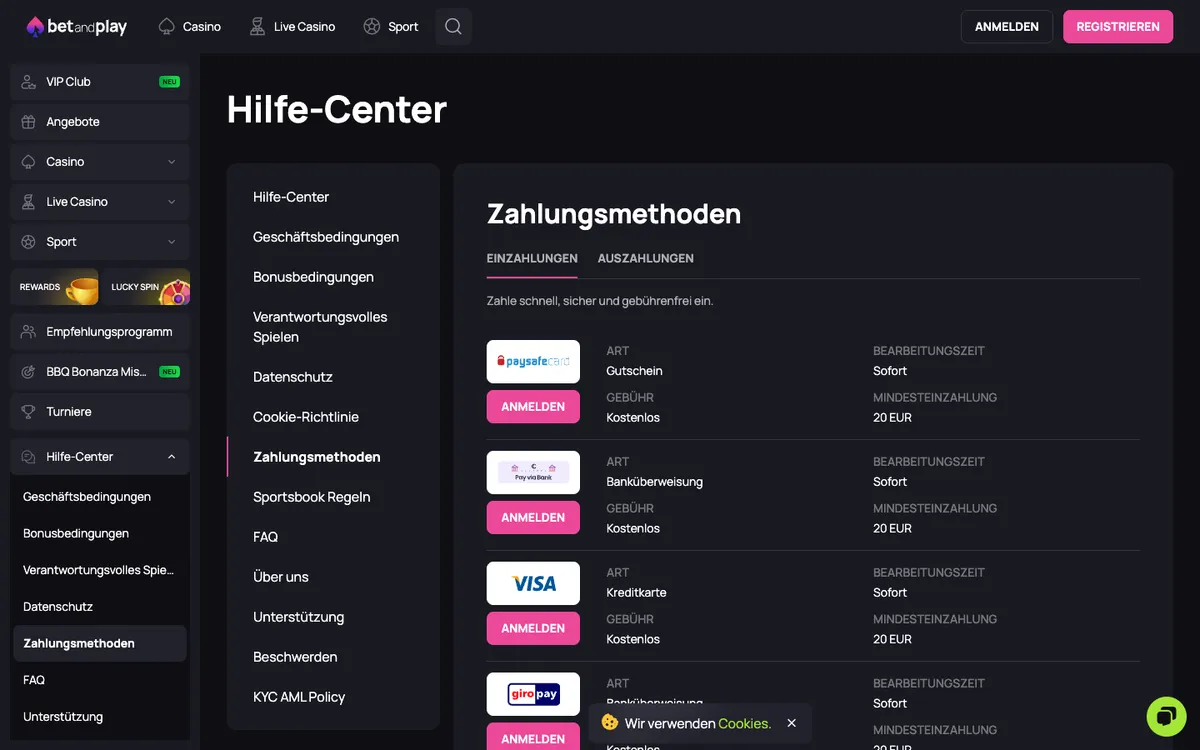Open Casino in the top navigation
Image resolution: width=1200 pixels, height=750 pixels.
tap(190, 27)
